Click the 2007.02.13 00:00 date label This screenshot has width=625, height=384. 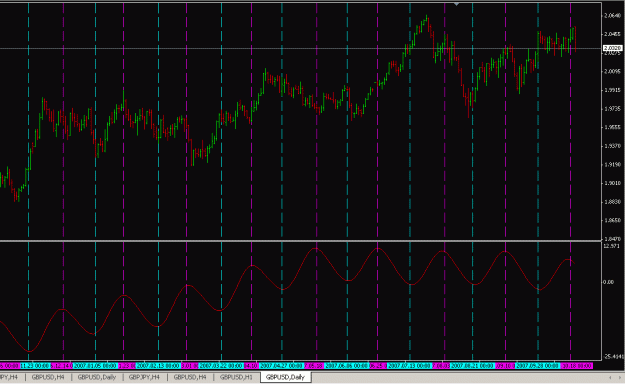[158, 366]
